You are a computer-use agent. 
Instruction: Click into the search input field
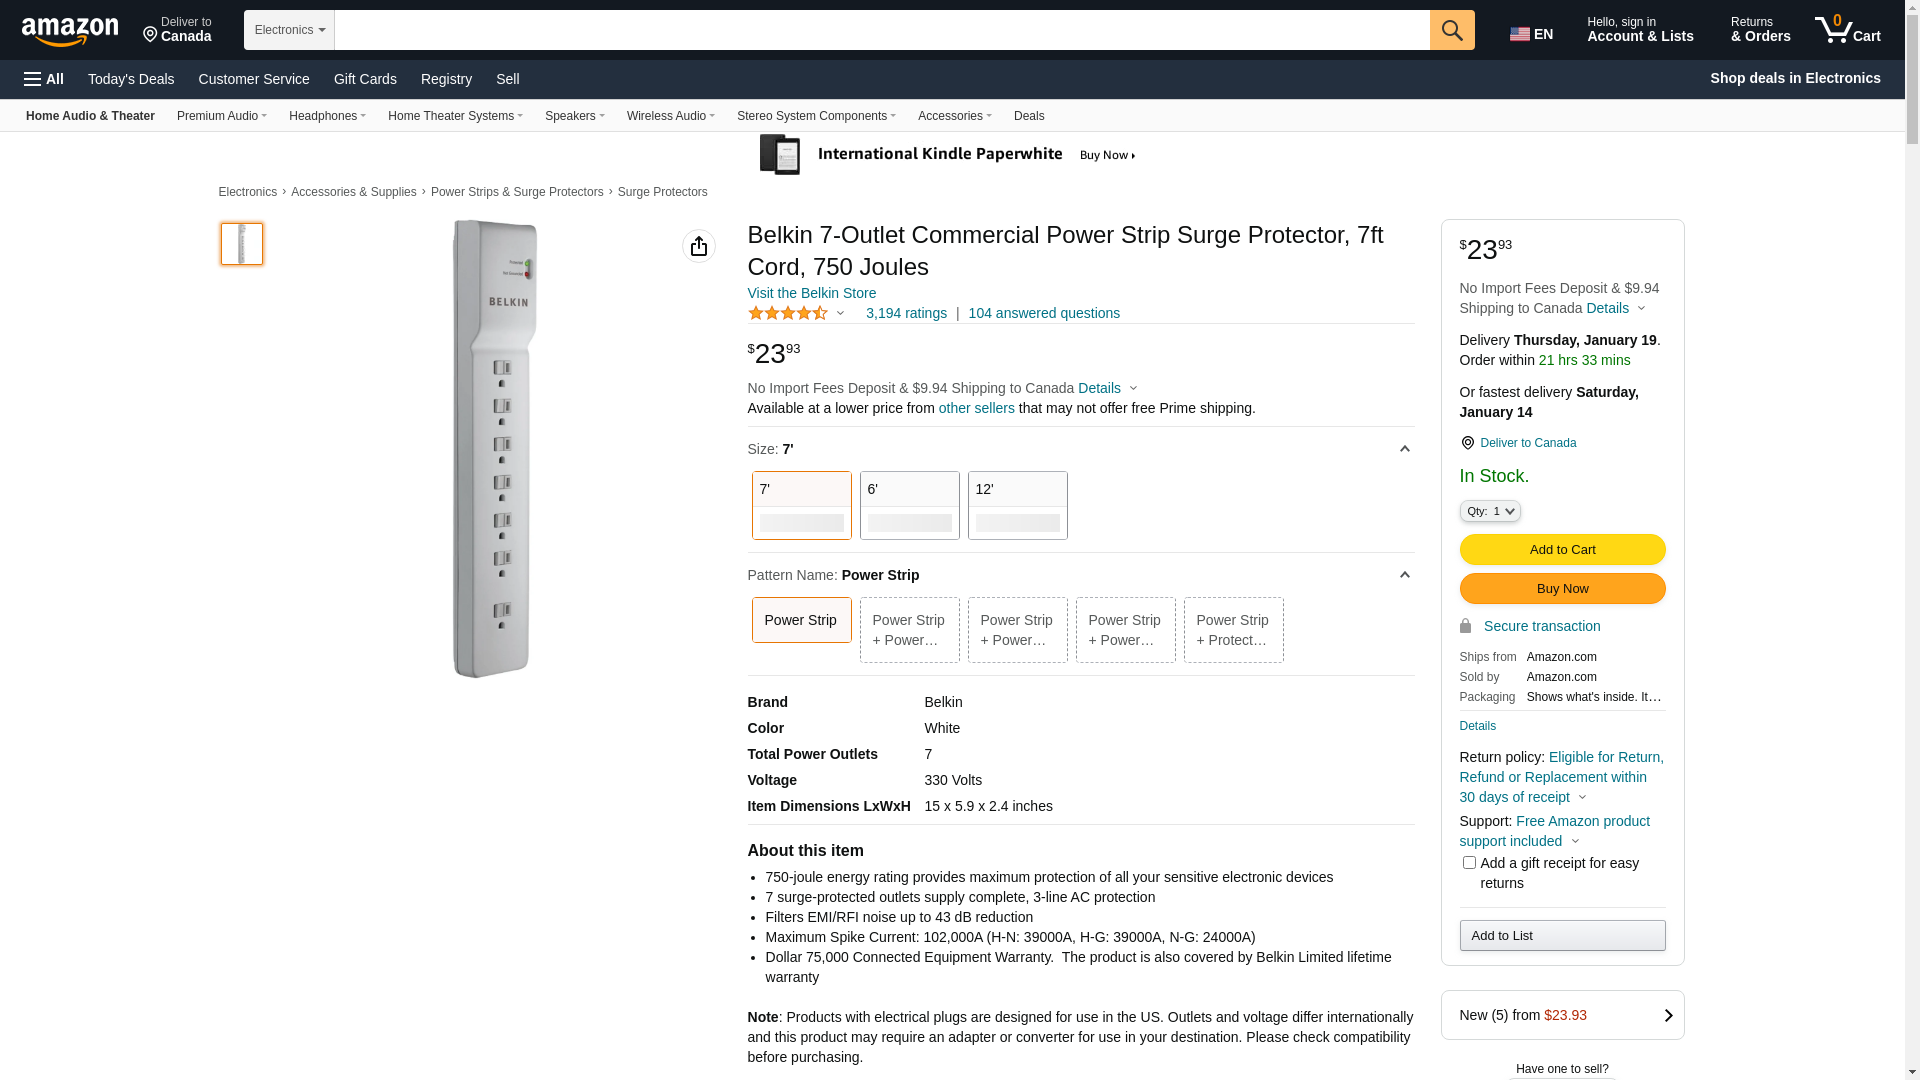pyautogui.click(x=881, y=30)
